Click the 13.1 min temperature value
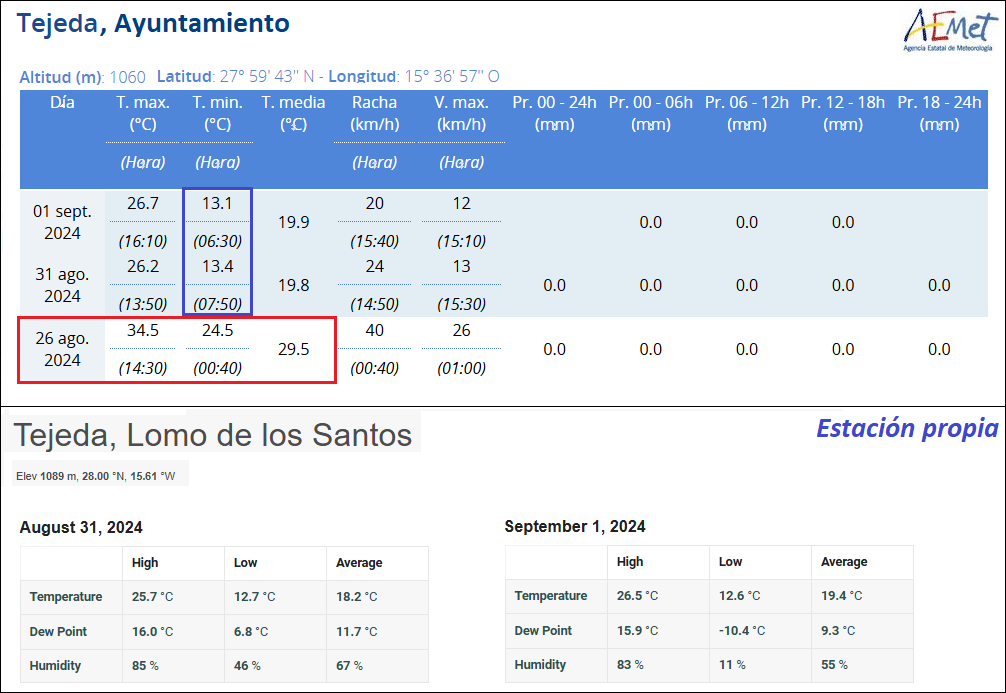This screenshot has width=1006, height=693. [217, 203]
